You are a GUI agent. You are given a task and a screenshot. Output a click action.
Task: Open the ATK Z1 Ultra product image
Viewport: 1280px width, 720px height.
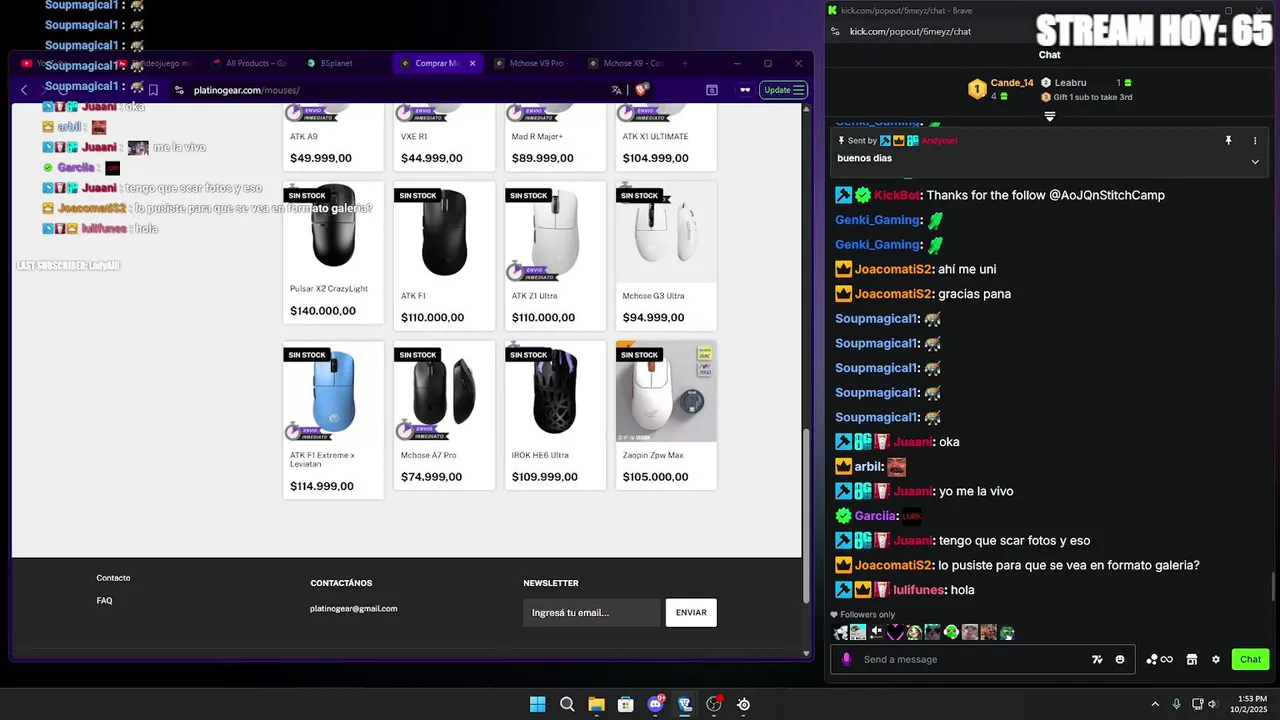point(555,232)
